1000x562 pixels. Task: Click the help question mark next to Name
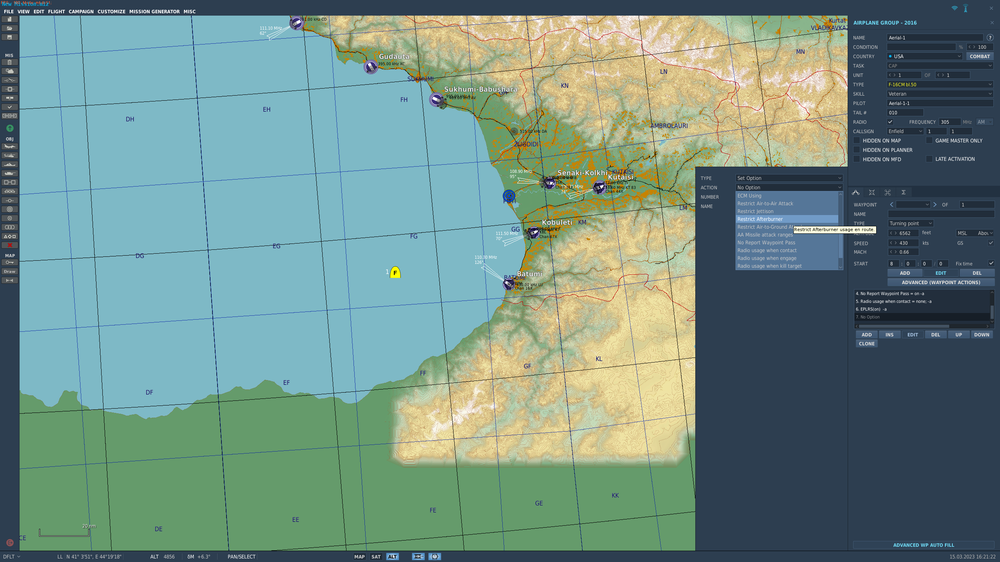(x=990, y=38)
